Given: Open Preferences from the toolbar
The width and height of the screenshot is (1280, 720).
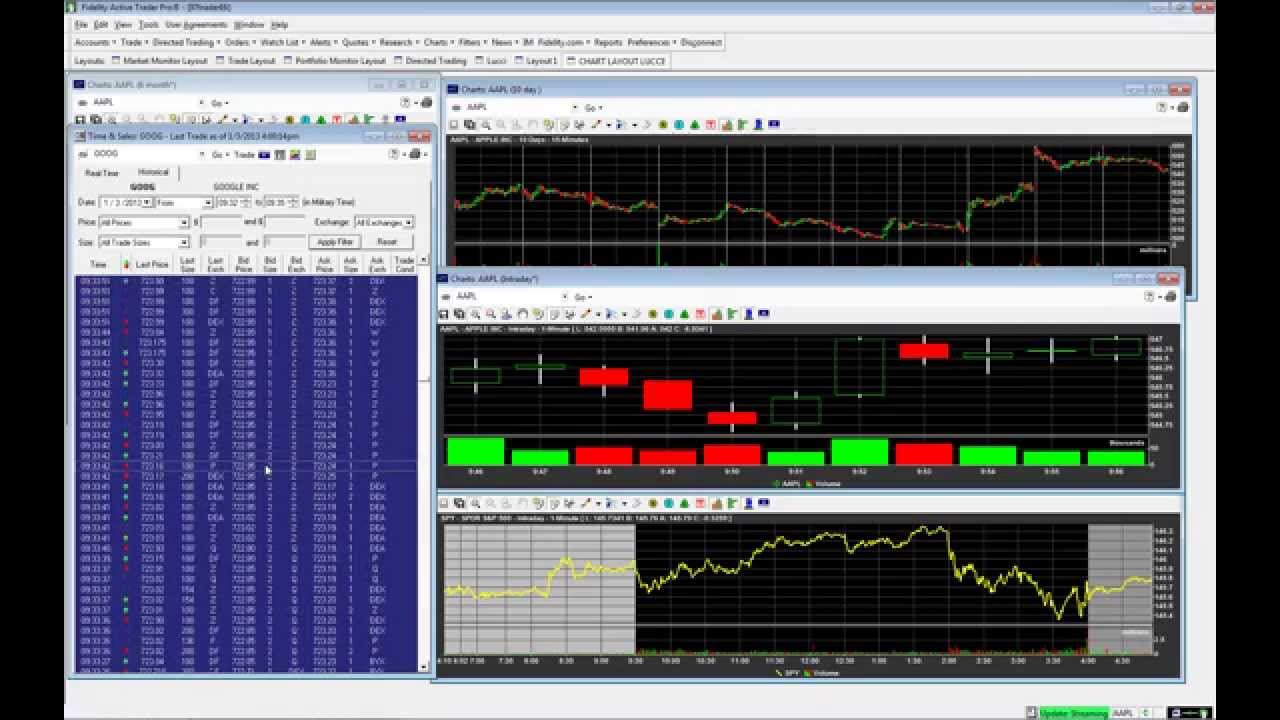Looking at the screenshot, I should [x=648, y=43].
